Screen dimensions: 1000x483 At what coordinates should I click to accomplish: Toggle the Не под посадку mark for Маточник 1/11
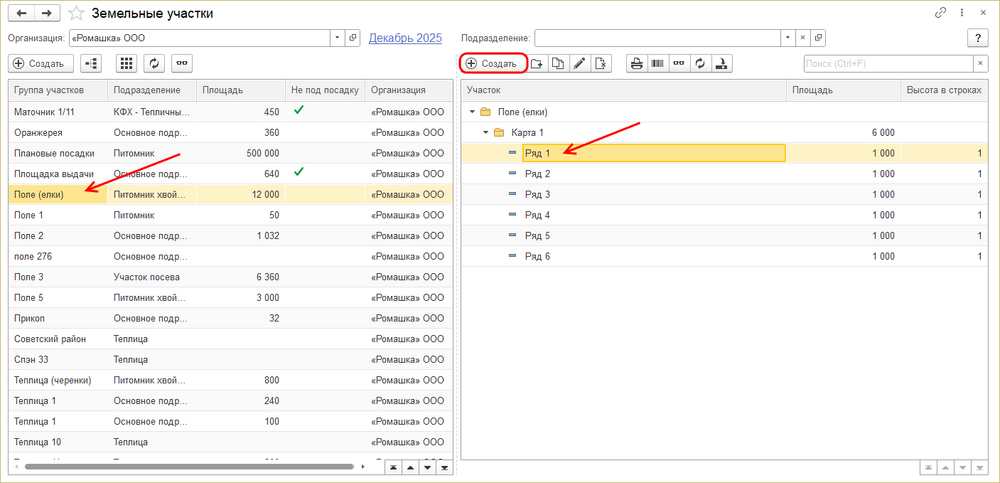coord(298,111)
